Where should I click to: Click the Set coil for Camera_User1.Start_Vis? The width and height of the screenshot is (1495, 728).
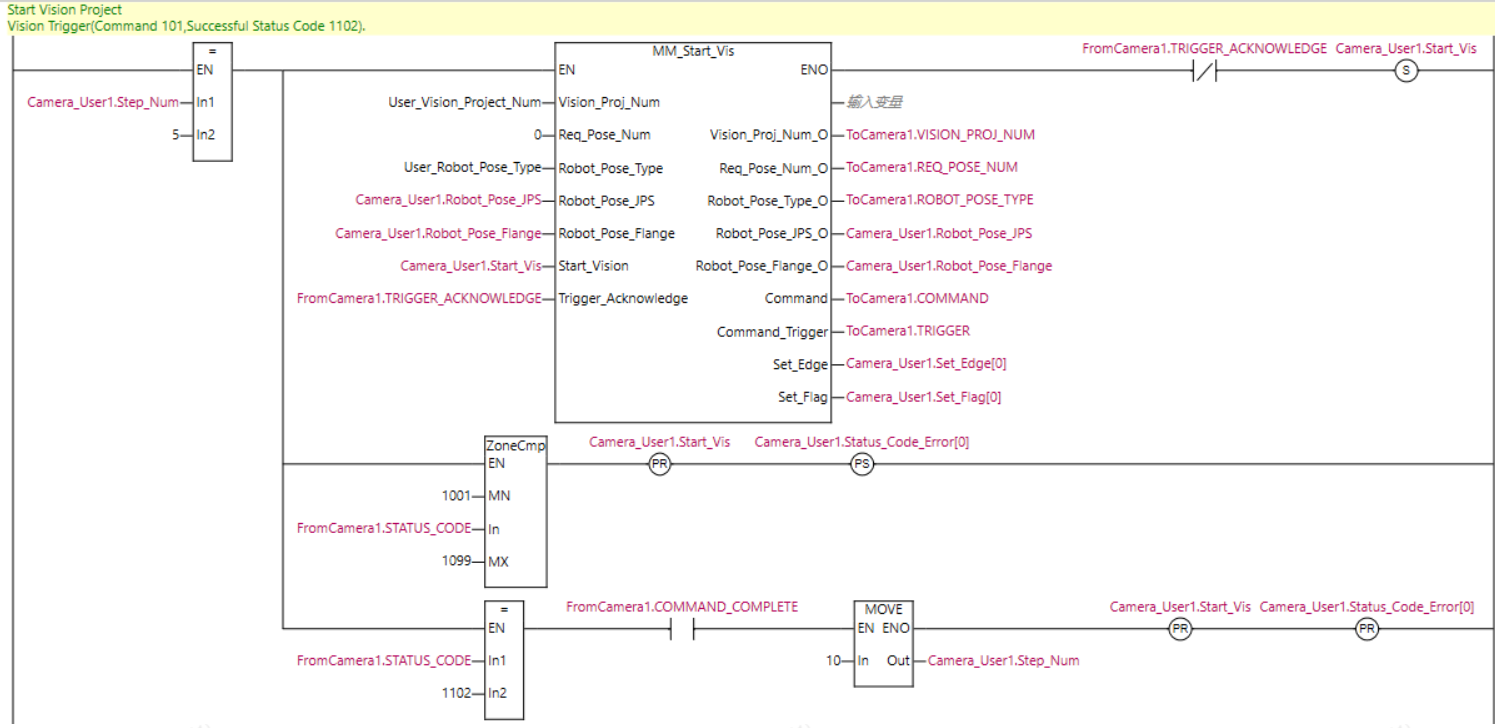1406,70
